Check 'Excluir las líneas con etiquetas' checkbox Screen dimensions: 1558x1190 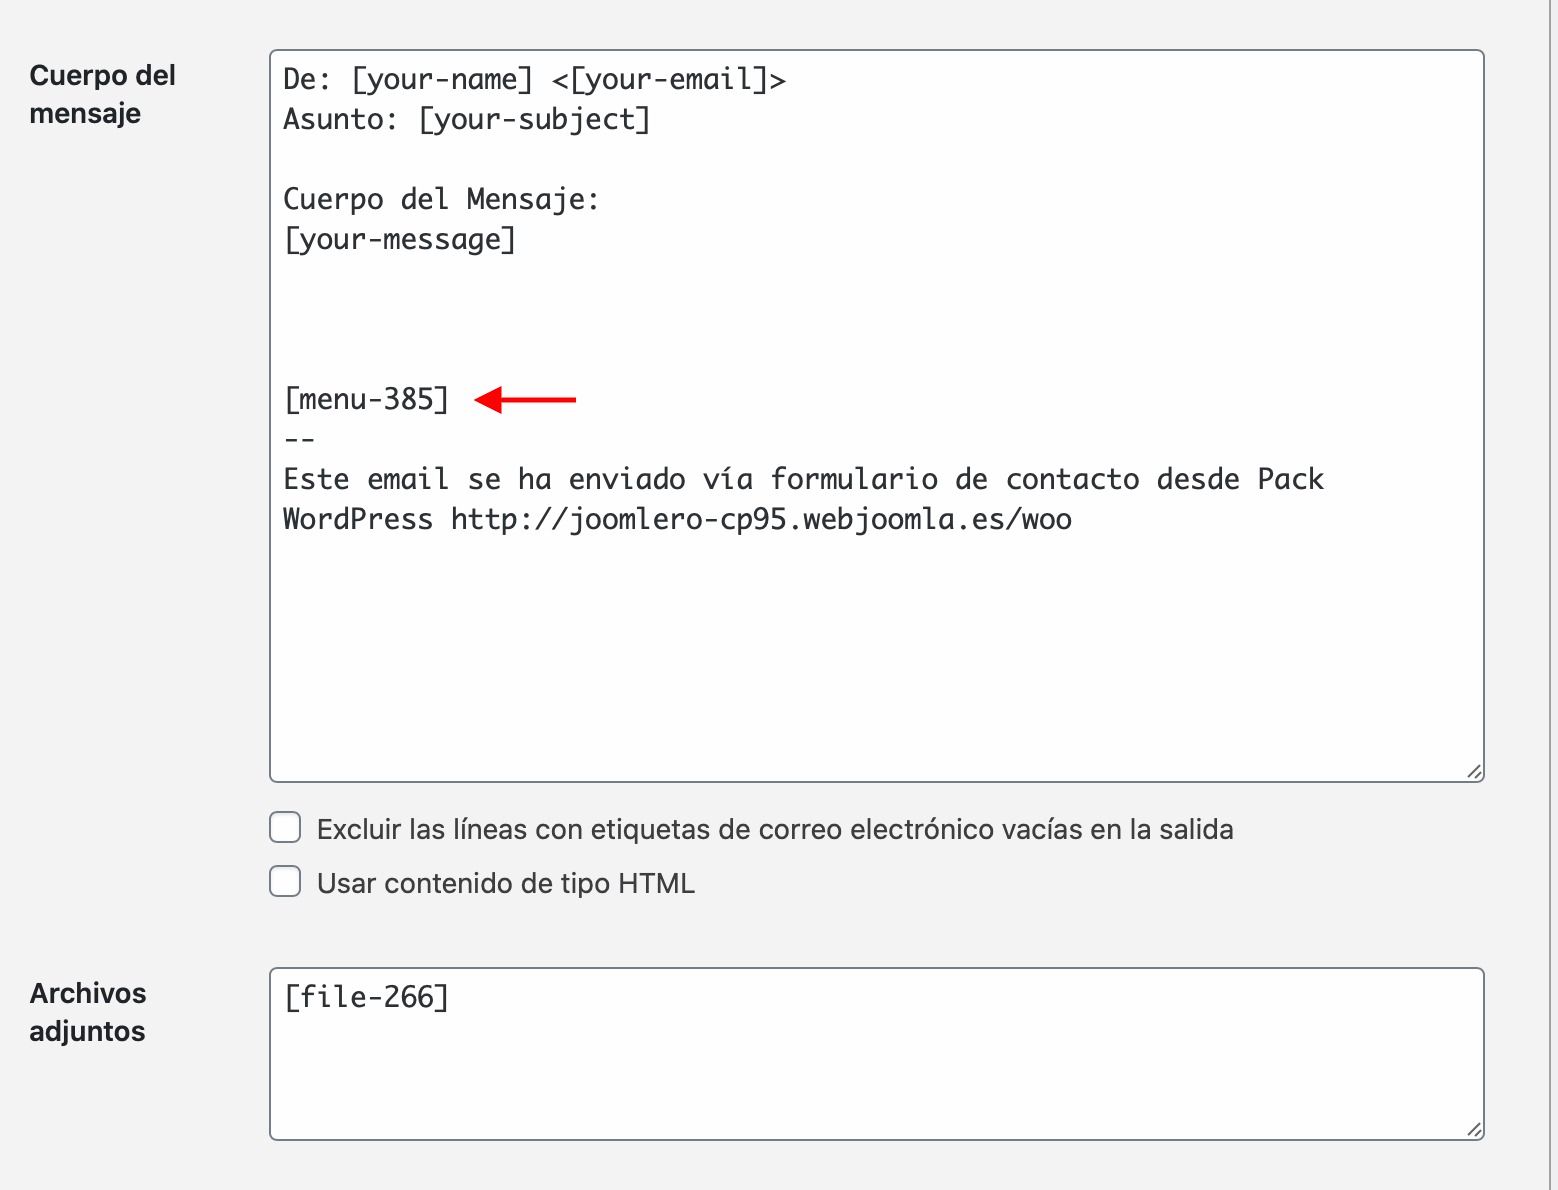click(x=285, y=828)
